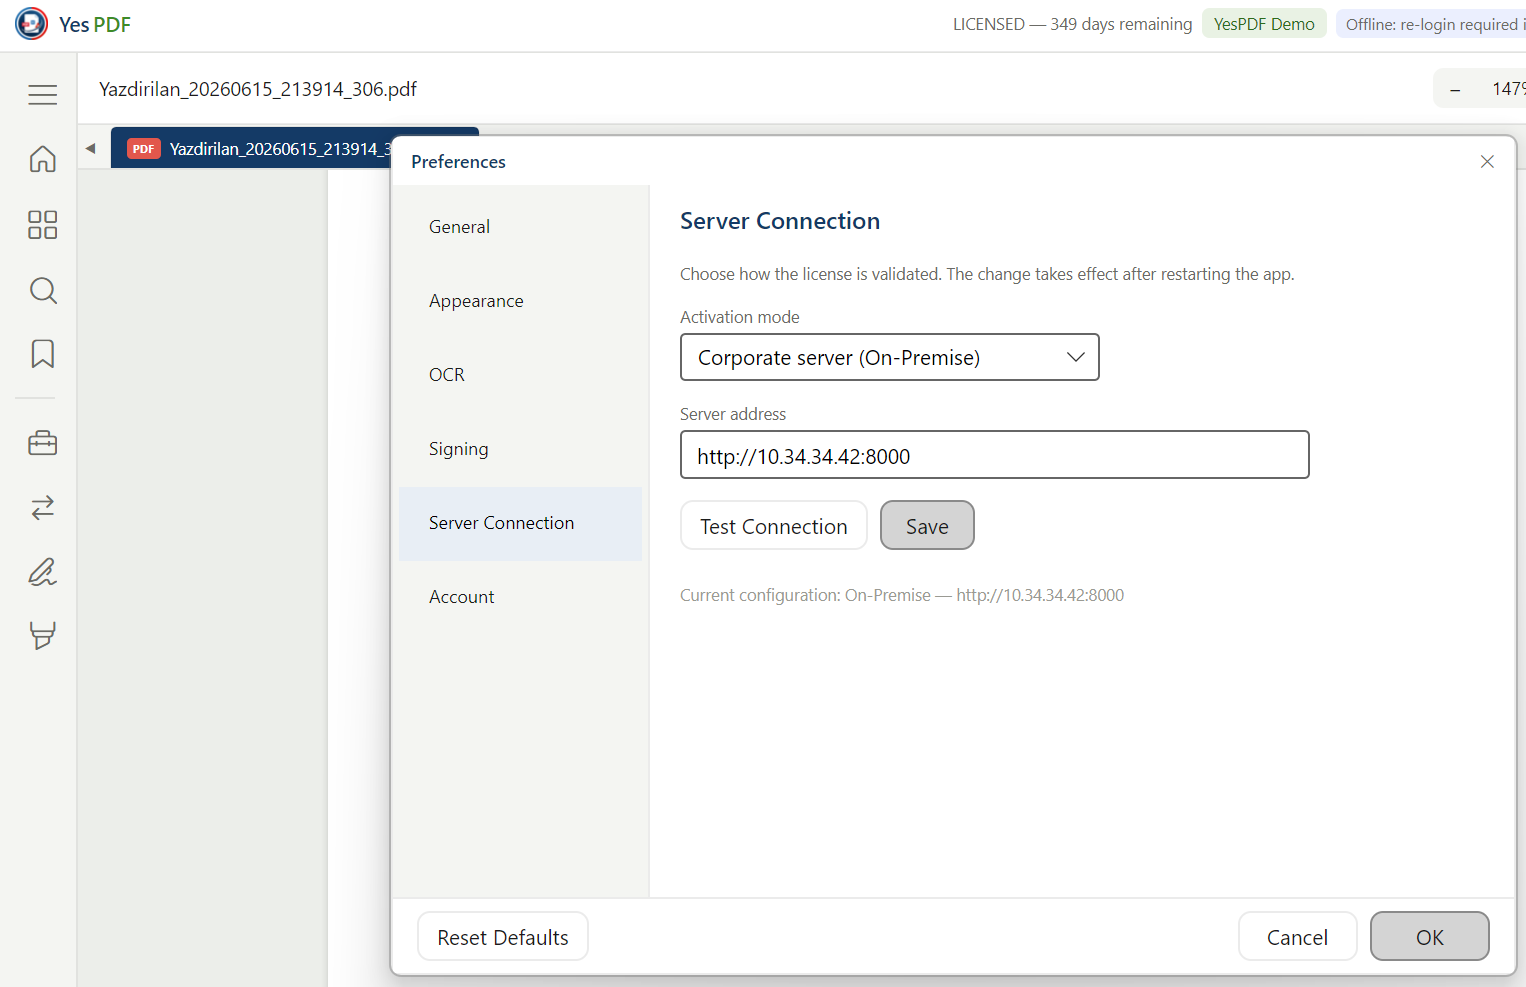
Task: Click the Reset Defaults button
Action: click(x=503, y=937)
